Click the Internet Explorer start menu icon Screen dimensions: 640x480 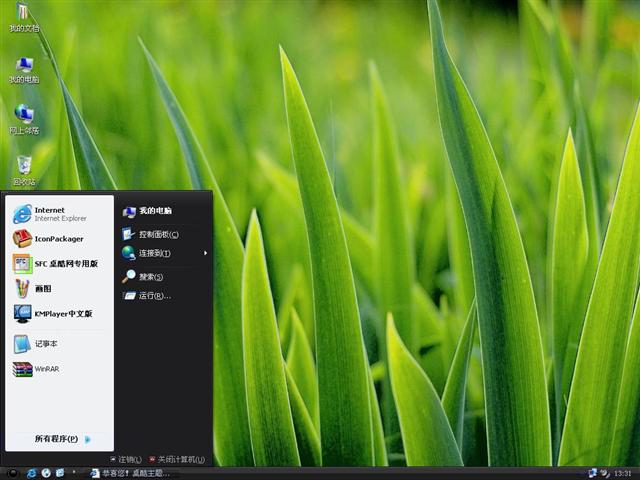pos(22,214)
